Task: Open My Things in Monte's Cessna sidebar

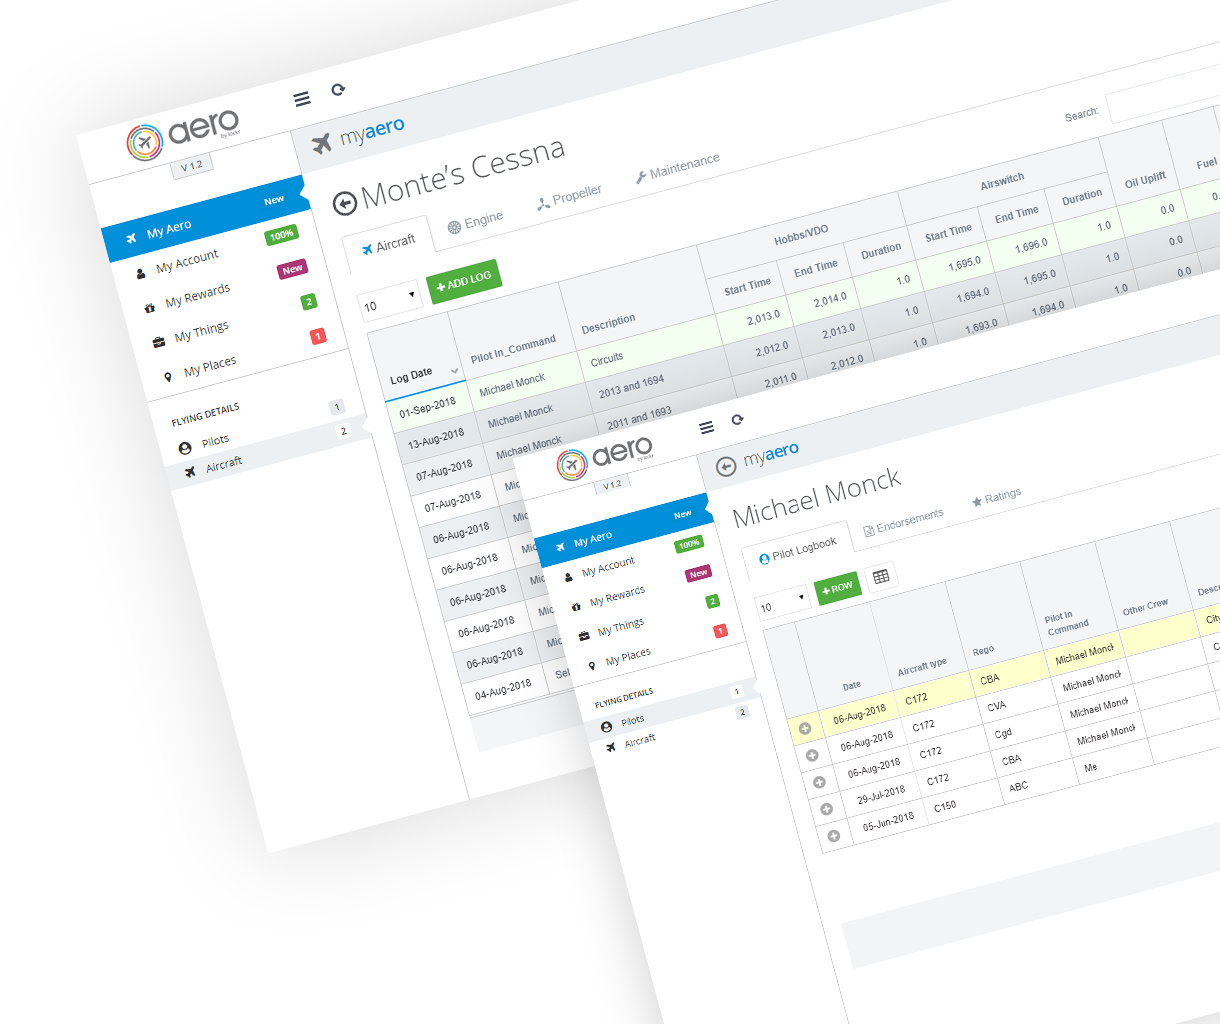Action: click(201, 331)
